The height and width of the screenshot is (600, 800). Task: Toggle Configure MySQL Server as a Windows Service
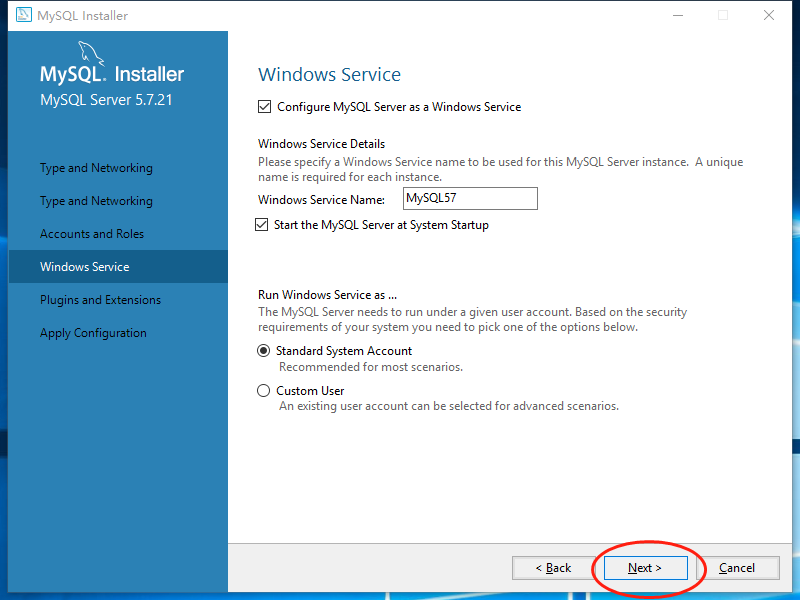coord(264,107)
